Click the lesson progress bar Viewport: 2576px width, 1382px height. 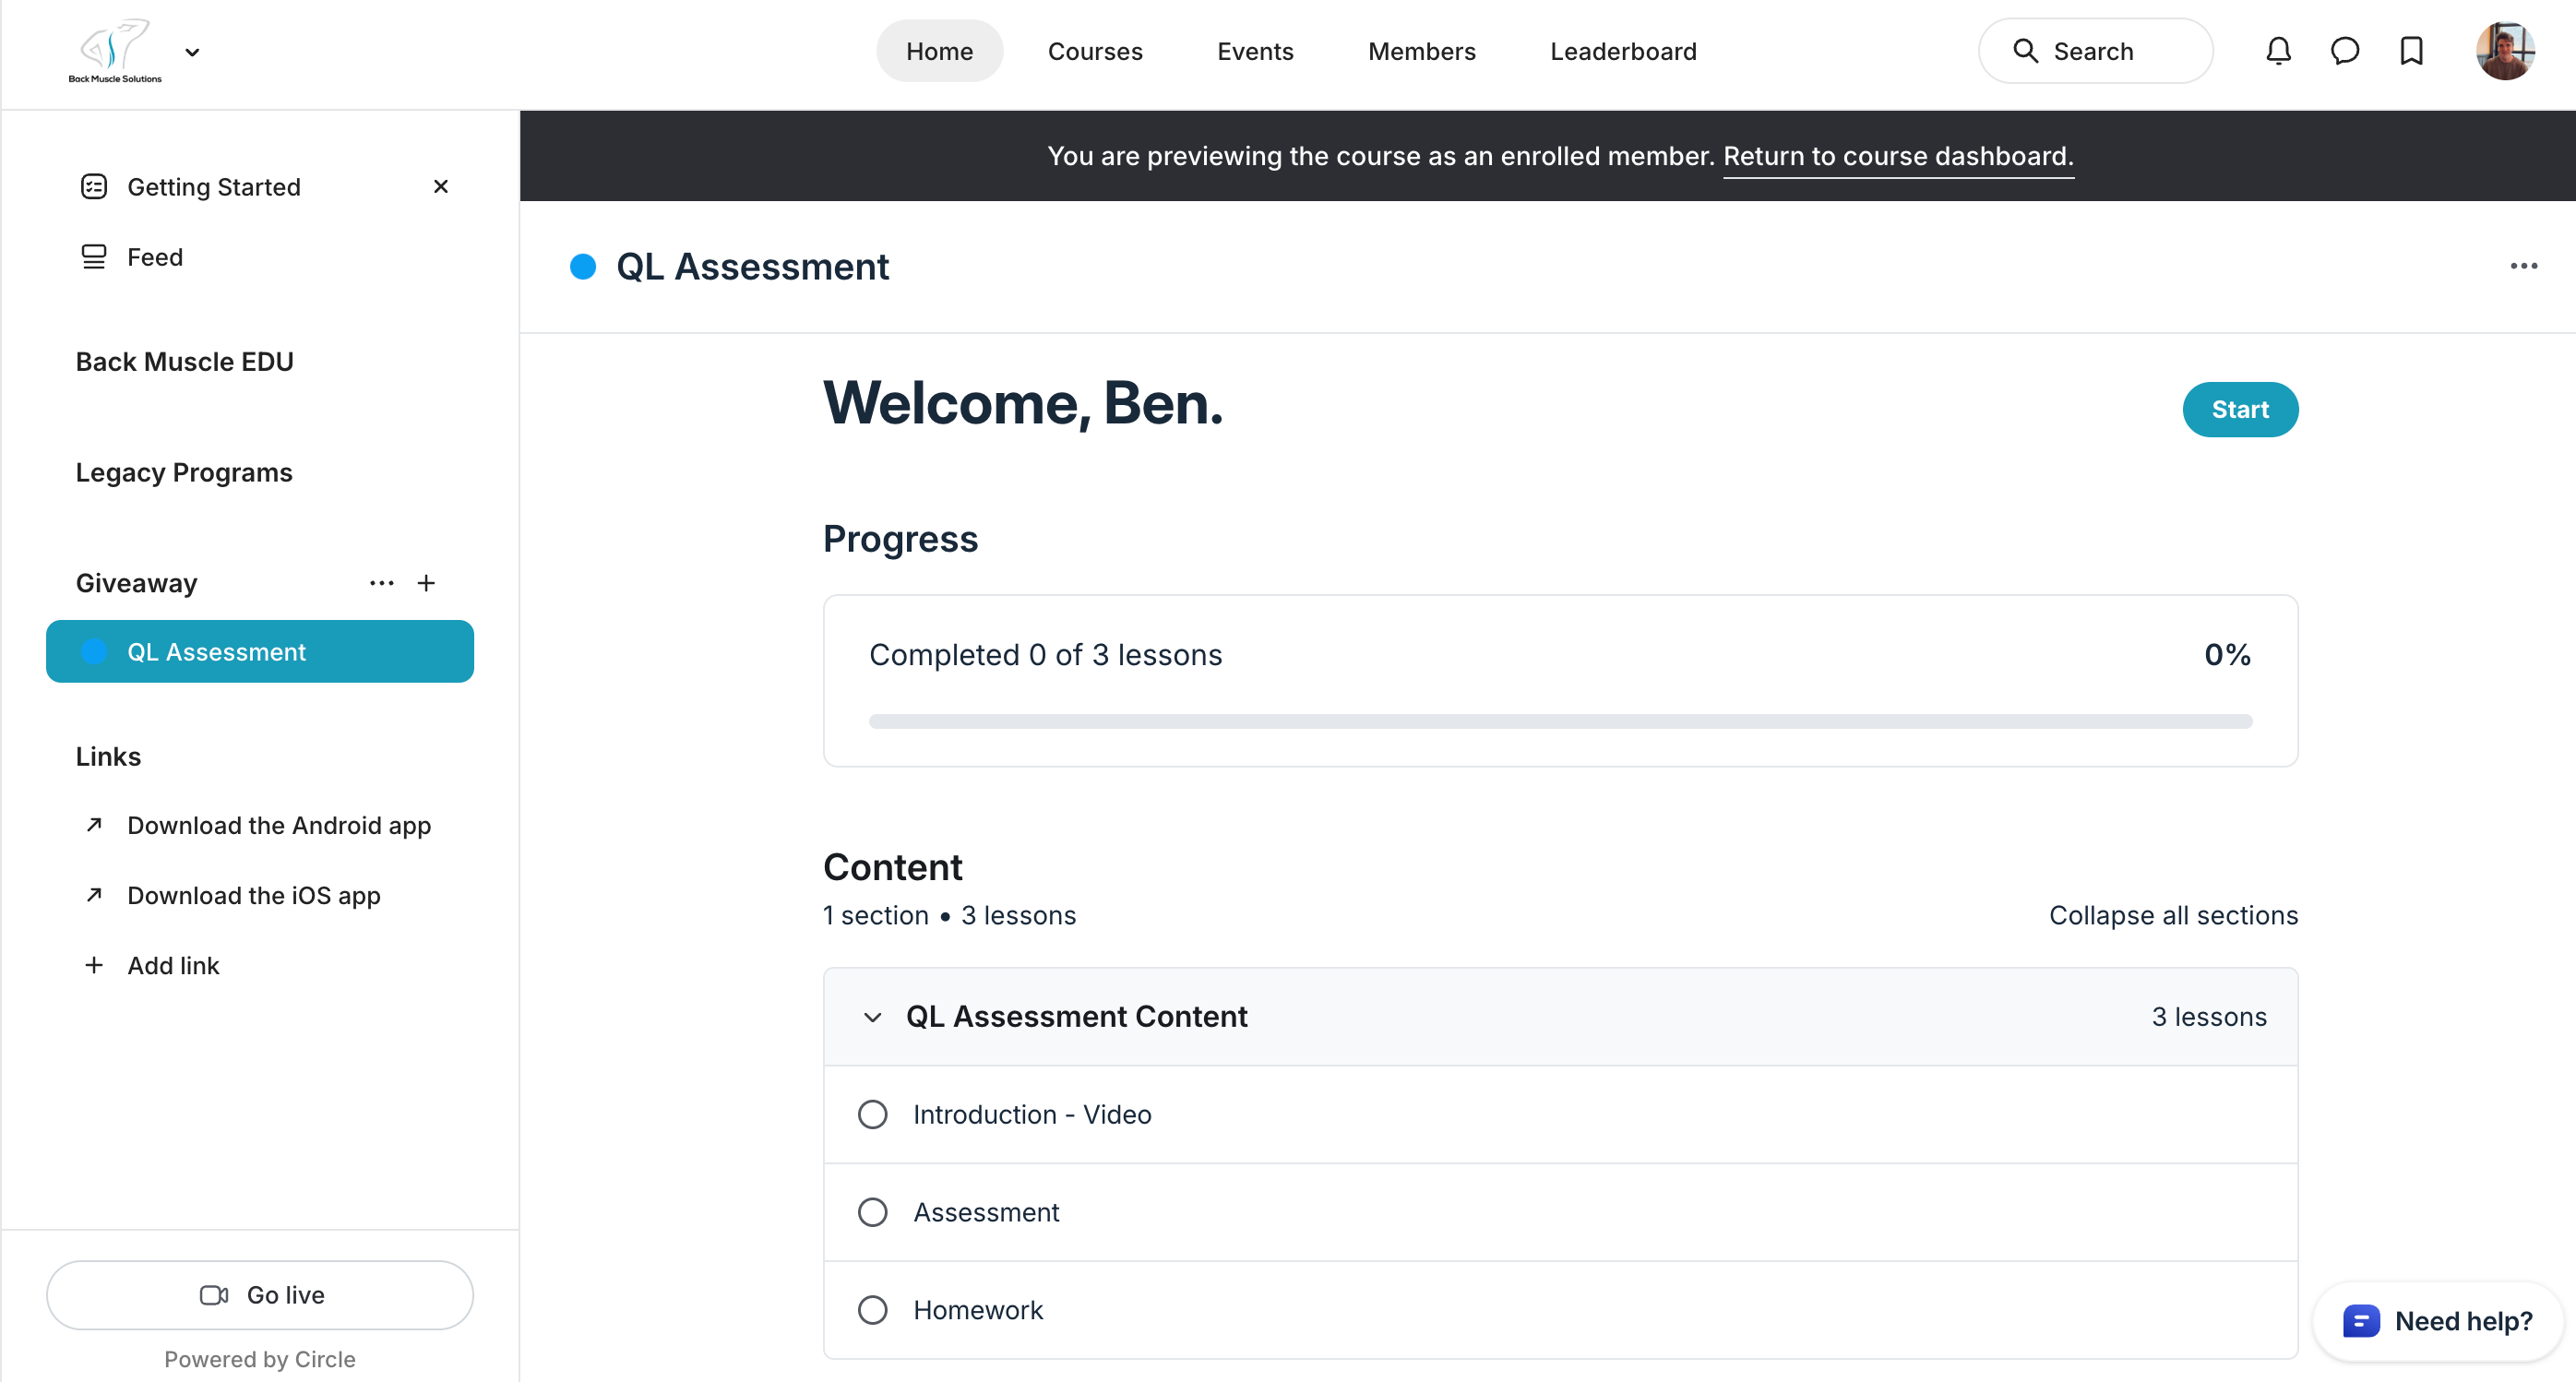pyautogui.click(x=1560, y=721)
